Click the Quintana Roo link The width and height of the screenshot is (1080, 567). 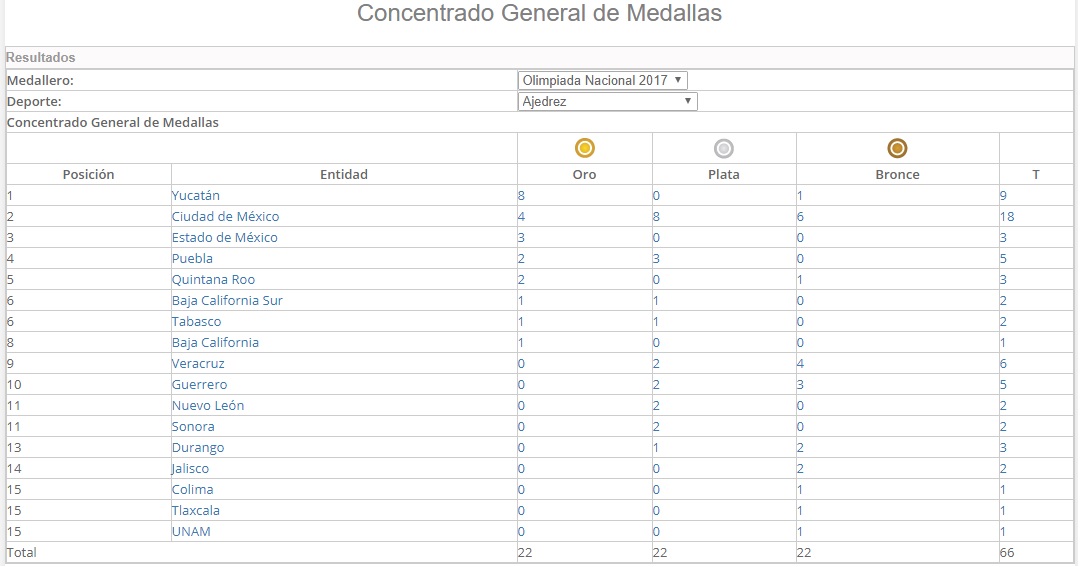coord(213,280)
